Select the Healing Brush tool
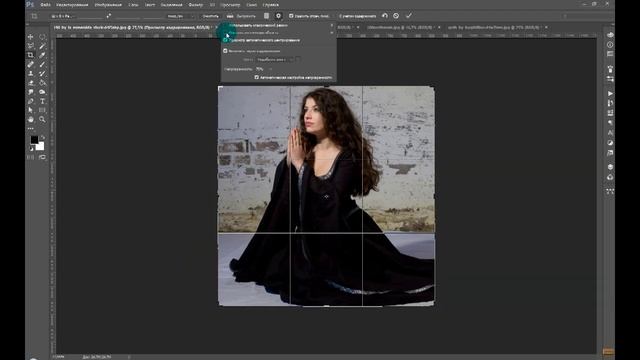The width and height of the screenshot is (640, 360). [31, 64]
